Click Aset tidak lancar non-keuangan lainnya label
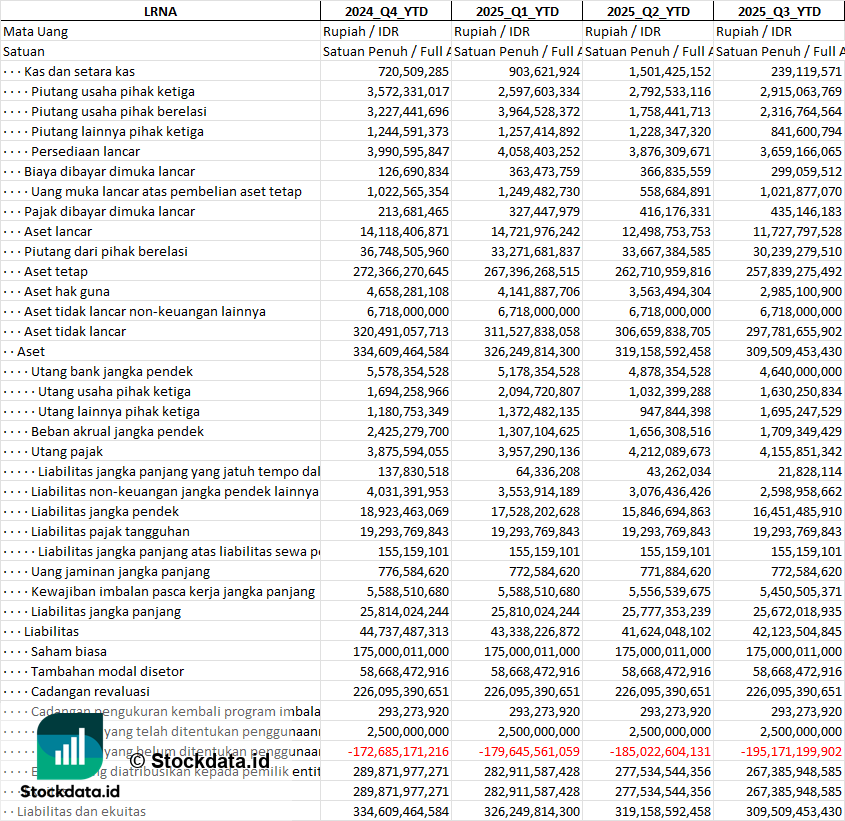 pos(144,311)
